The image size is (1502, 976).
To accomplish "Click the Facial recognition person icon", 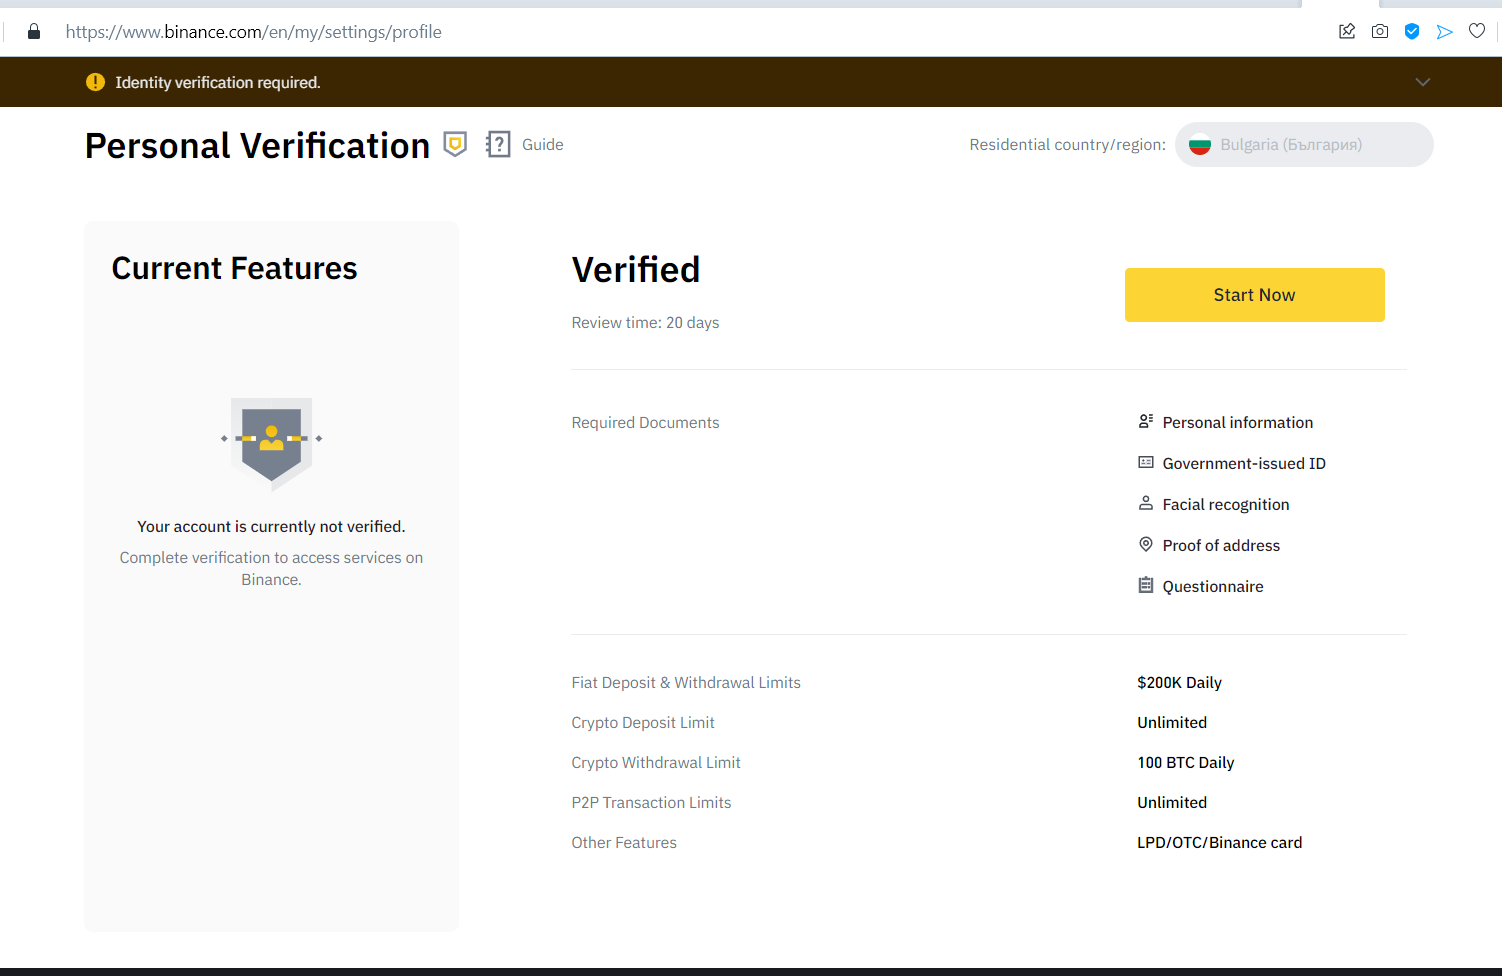I will (1146, 503).
